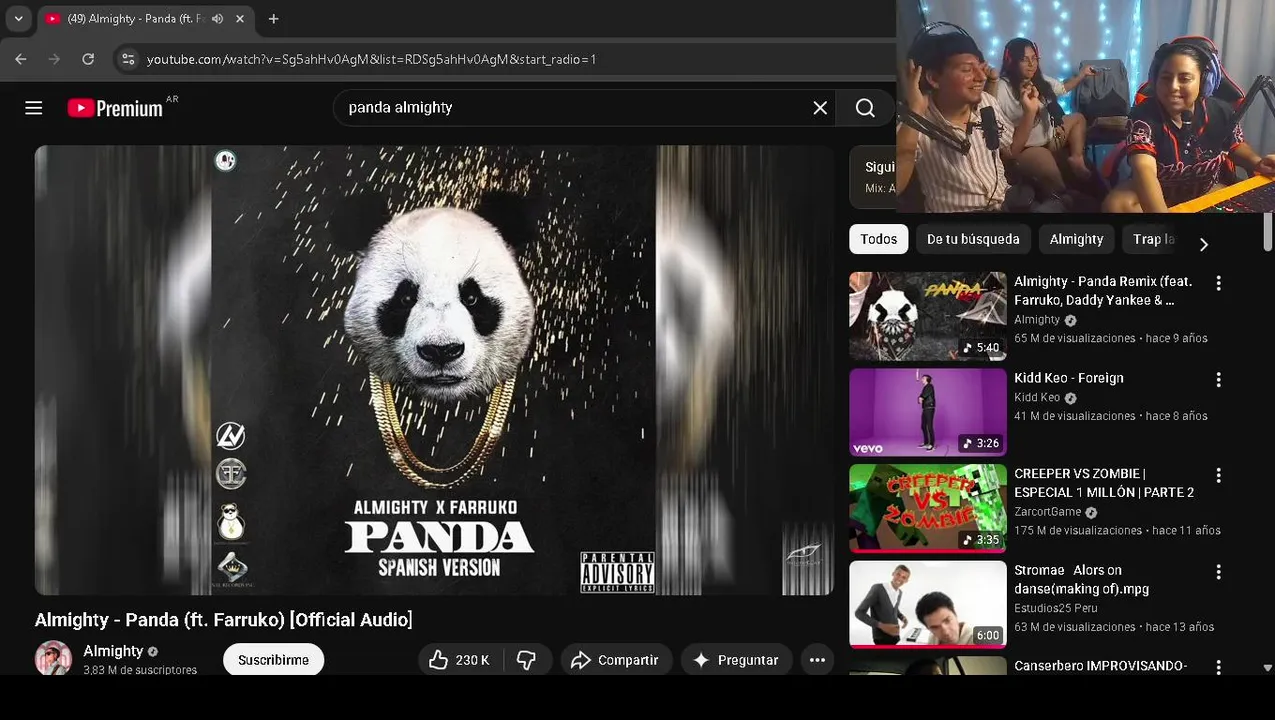Open more actions ellipsis below video
The width and height of the screenshot is (1275, 720).
click(x=817, y=660)
